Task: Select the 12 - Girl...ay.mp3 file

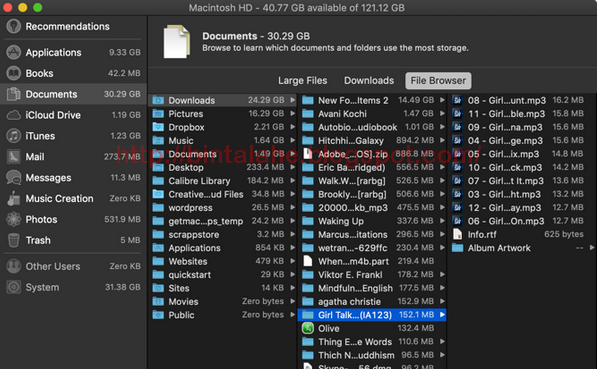Action: click(522, 207)
